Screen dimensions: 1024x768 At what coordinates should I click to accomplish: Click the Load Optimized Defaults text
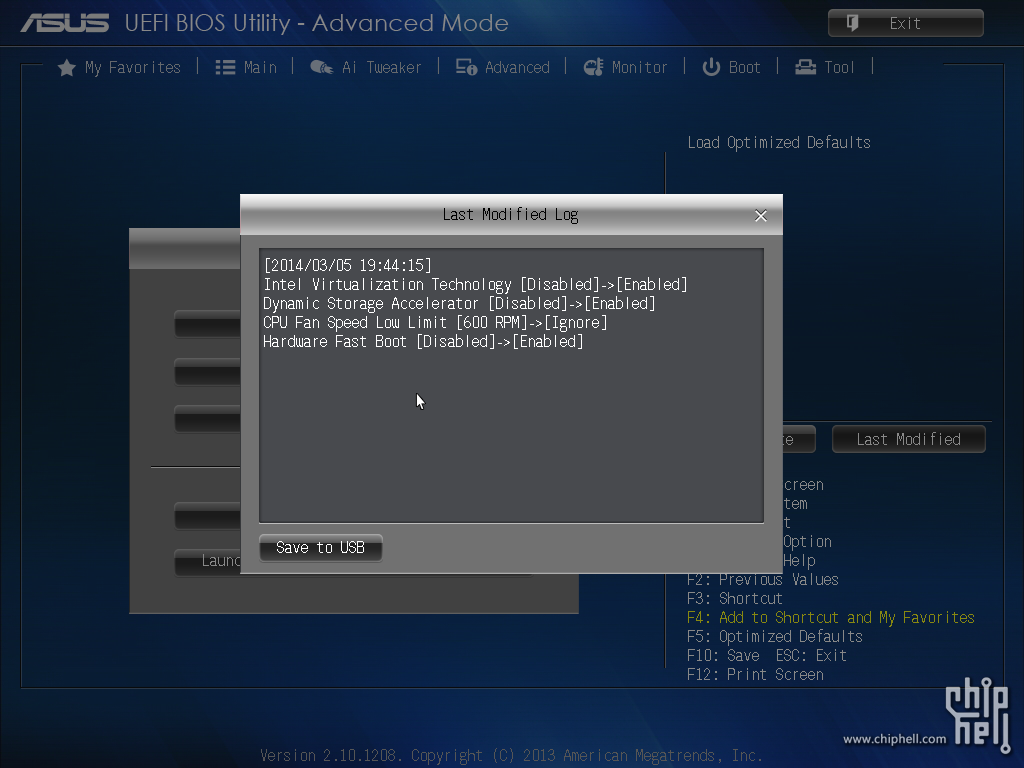click(779, 143)
